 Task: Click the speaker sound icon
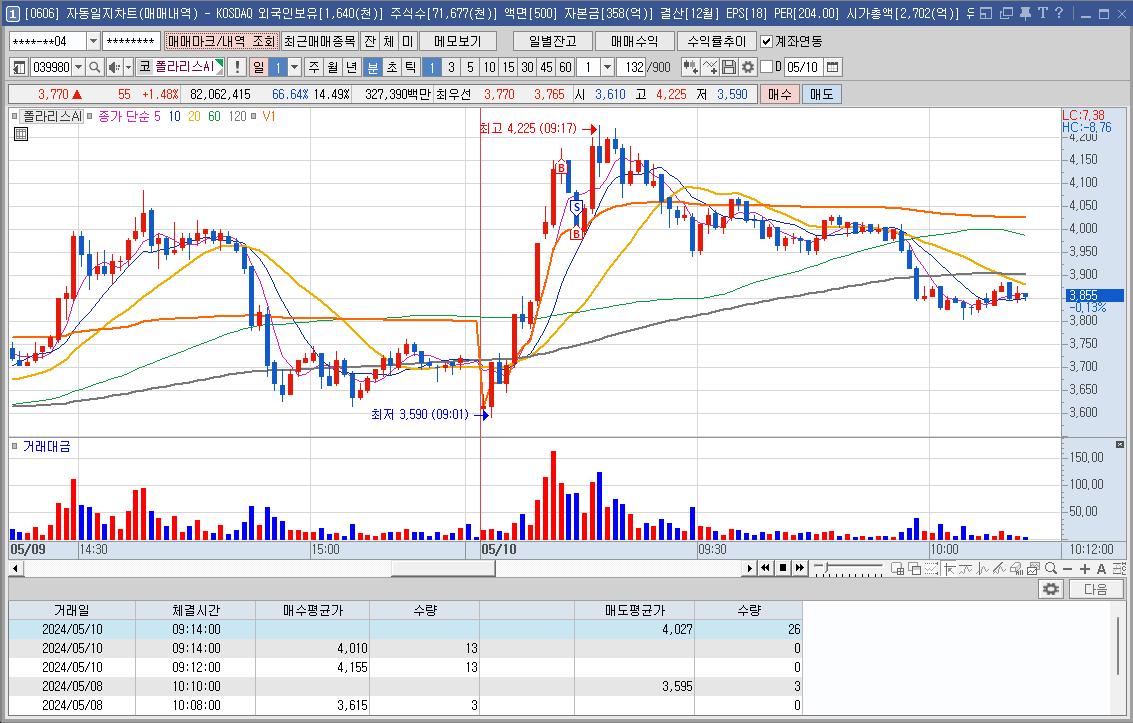pos(114,67)
